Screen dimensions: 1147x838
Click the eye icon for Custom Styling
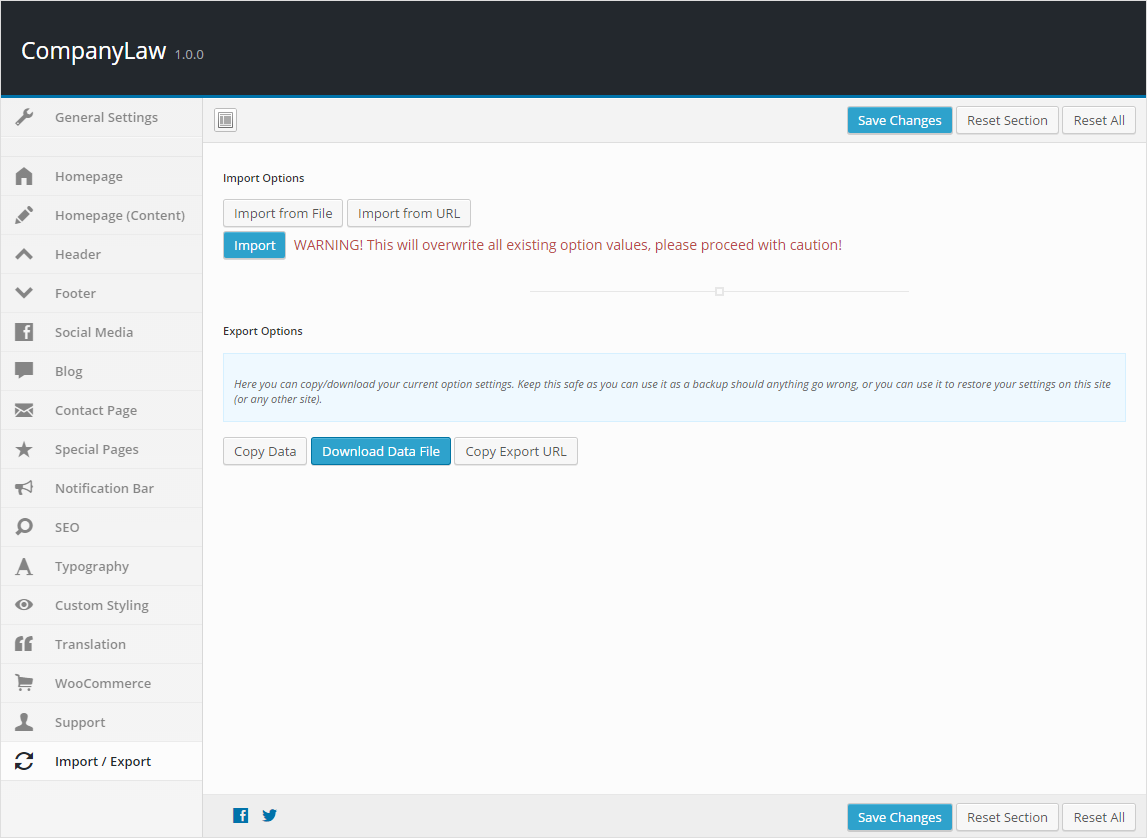[25, 605]
